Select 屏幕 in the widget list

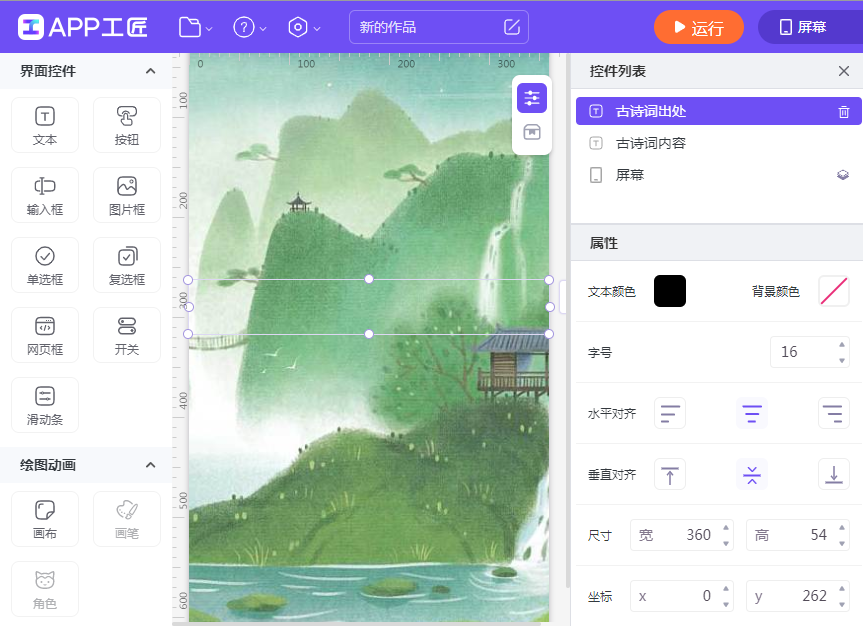718,175
